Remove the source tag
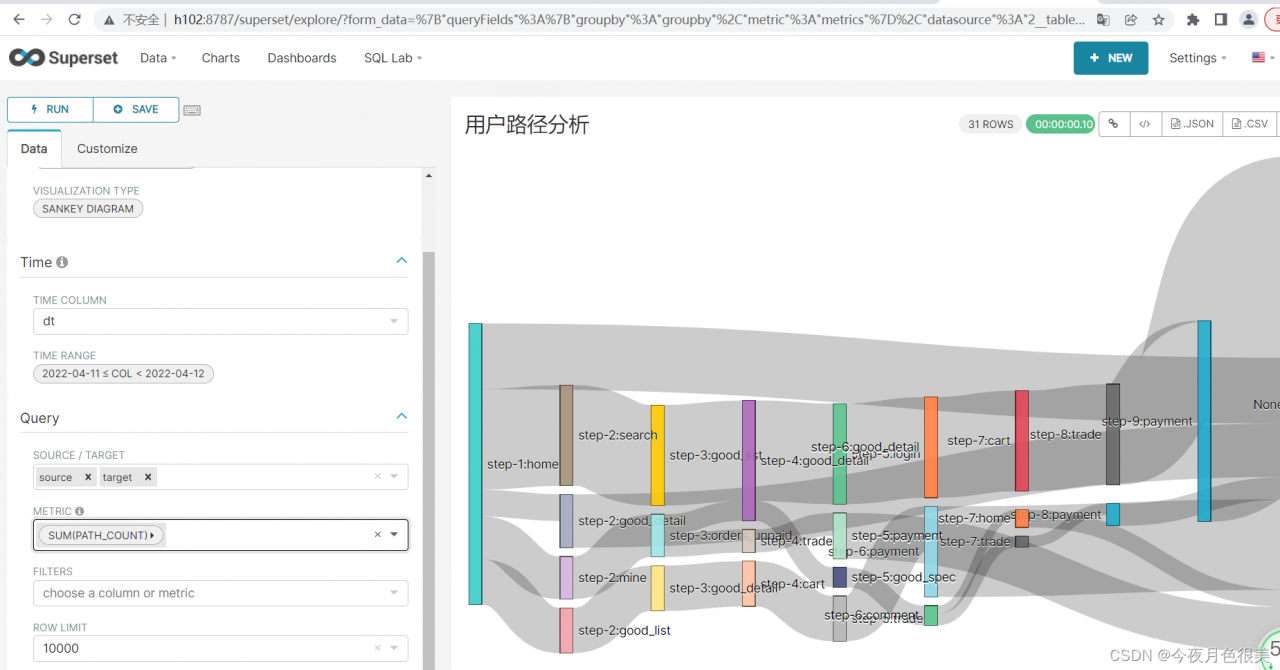This screenshot has width=1280, height=670. (88, 477)
